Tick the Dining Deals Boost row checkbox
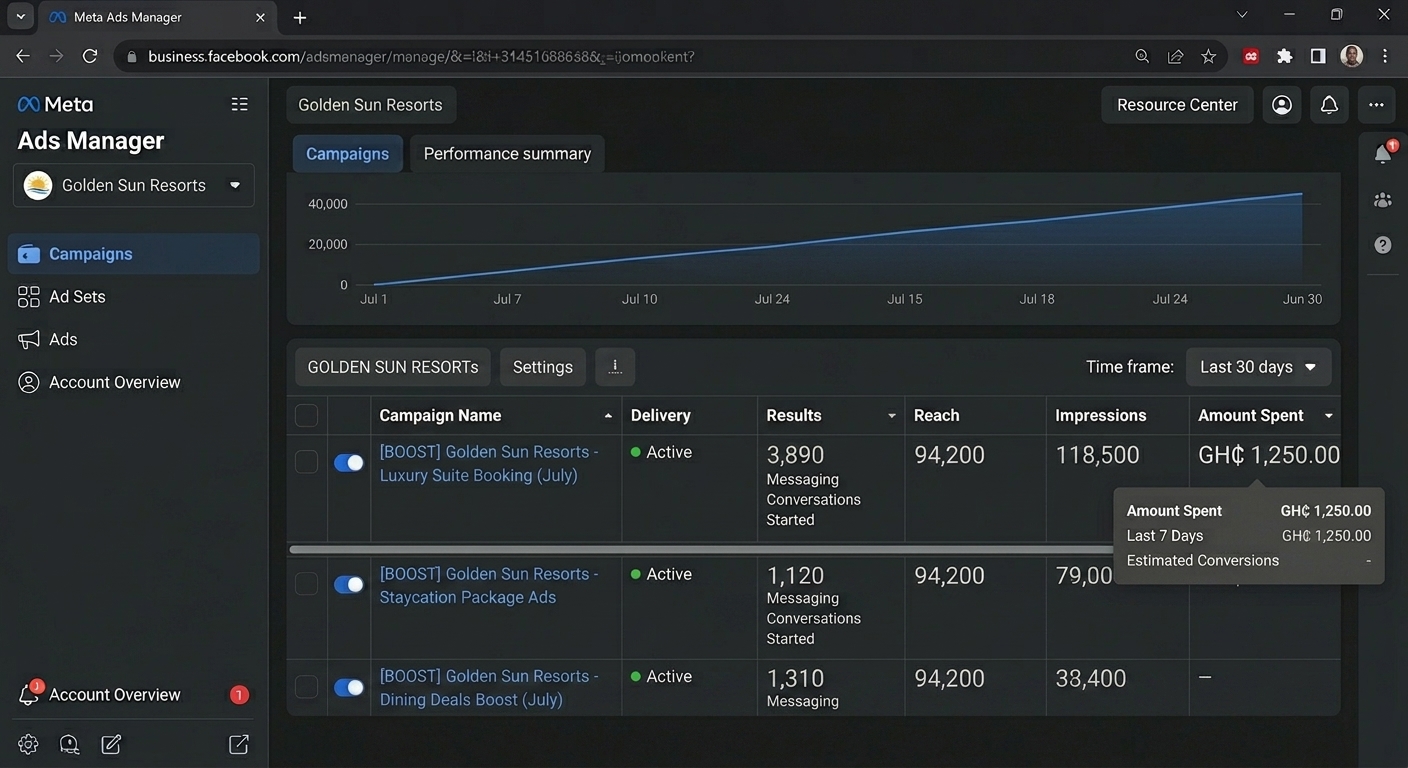 point(307,687)
